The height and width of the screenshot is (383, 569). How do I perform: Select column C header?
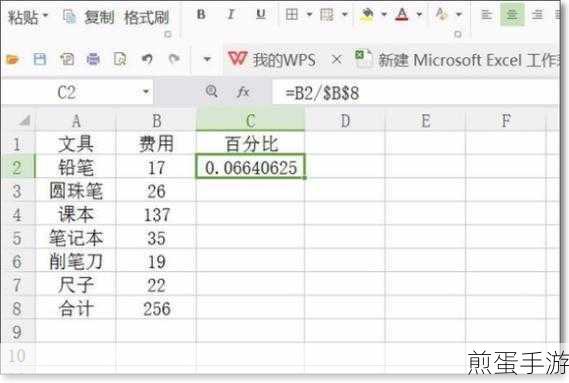tap(250, 121)
